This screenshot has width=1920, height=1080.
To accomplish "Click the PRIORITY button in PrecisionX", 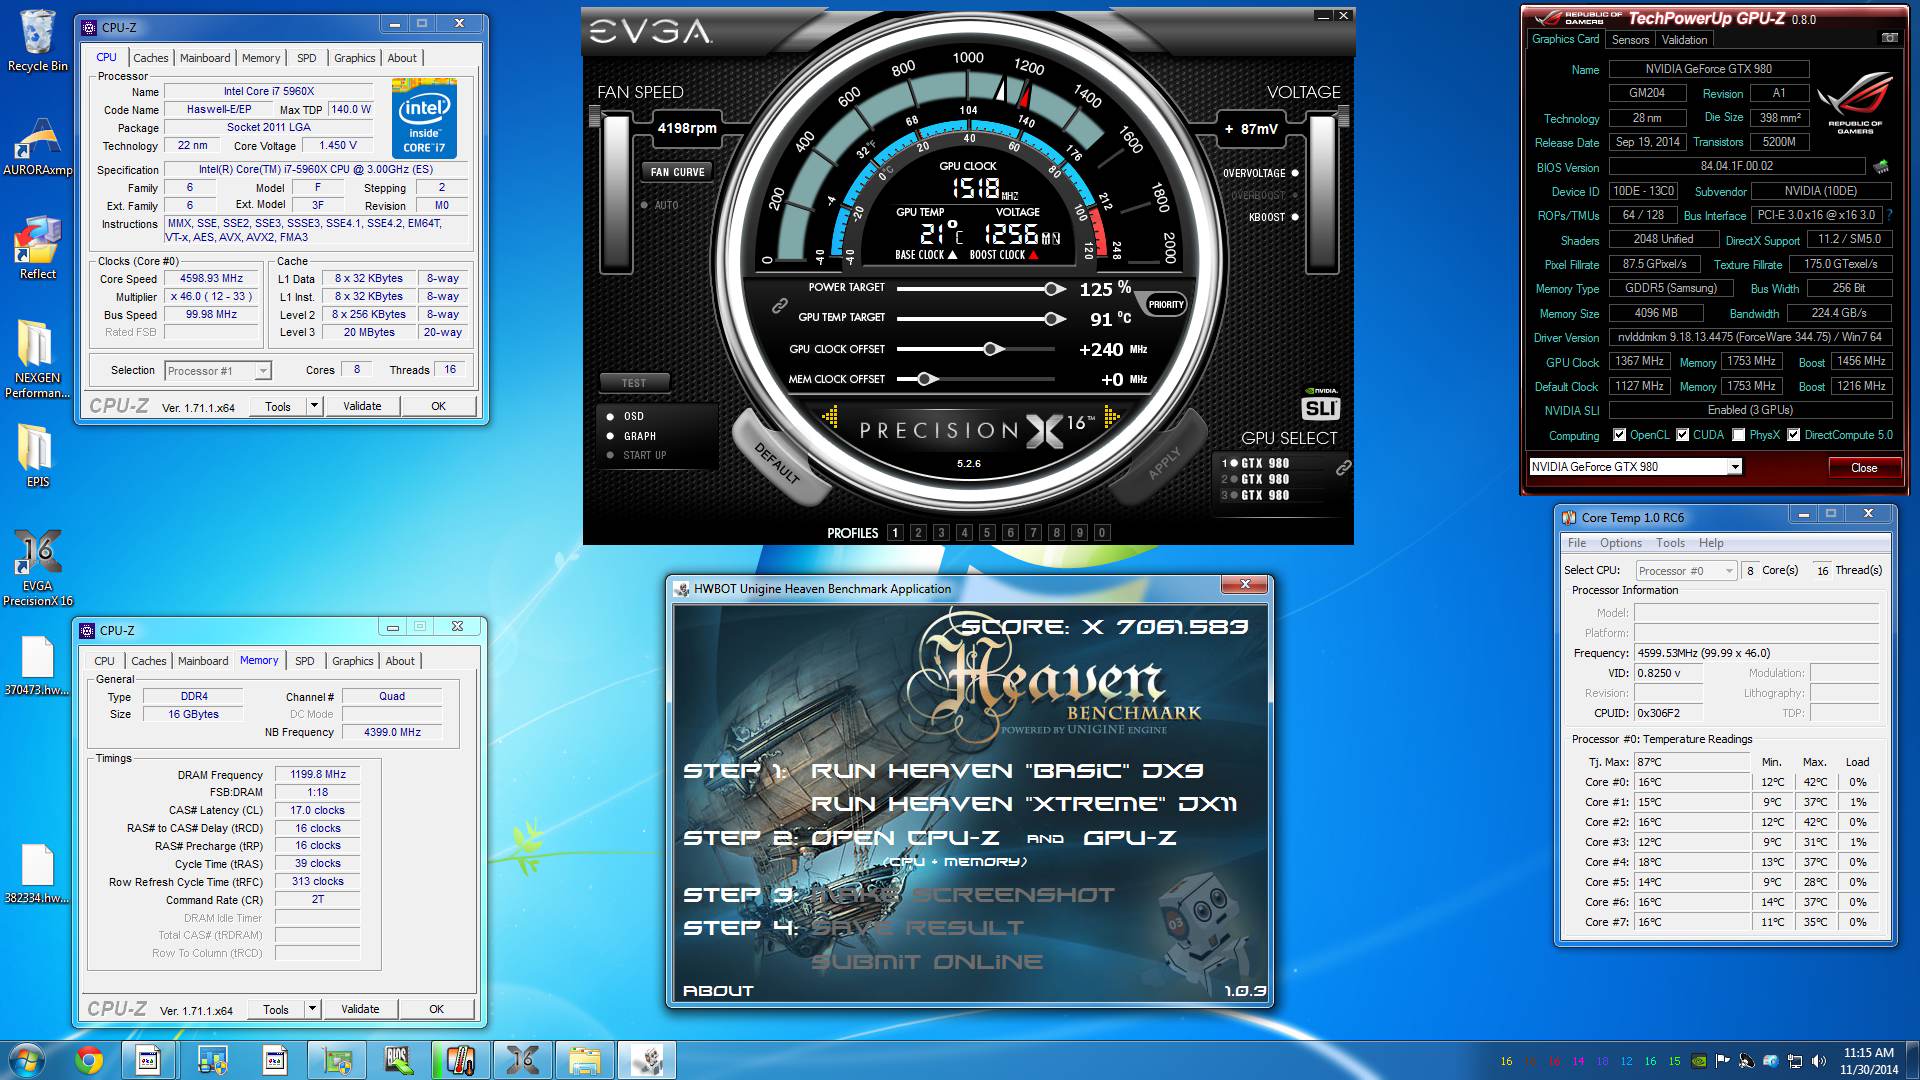I will point(1165,305).
